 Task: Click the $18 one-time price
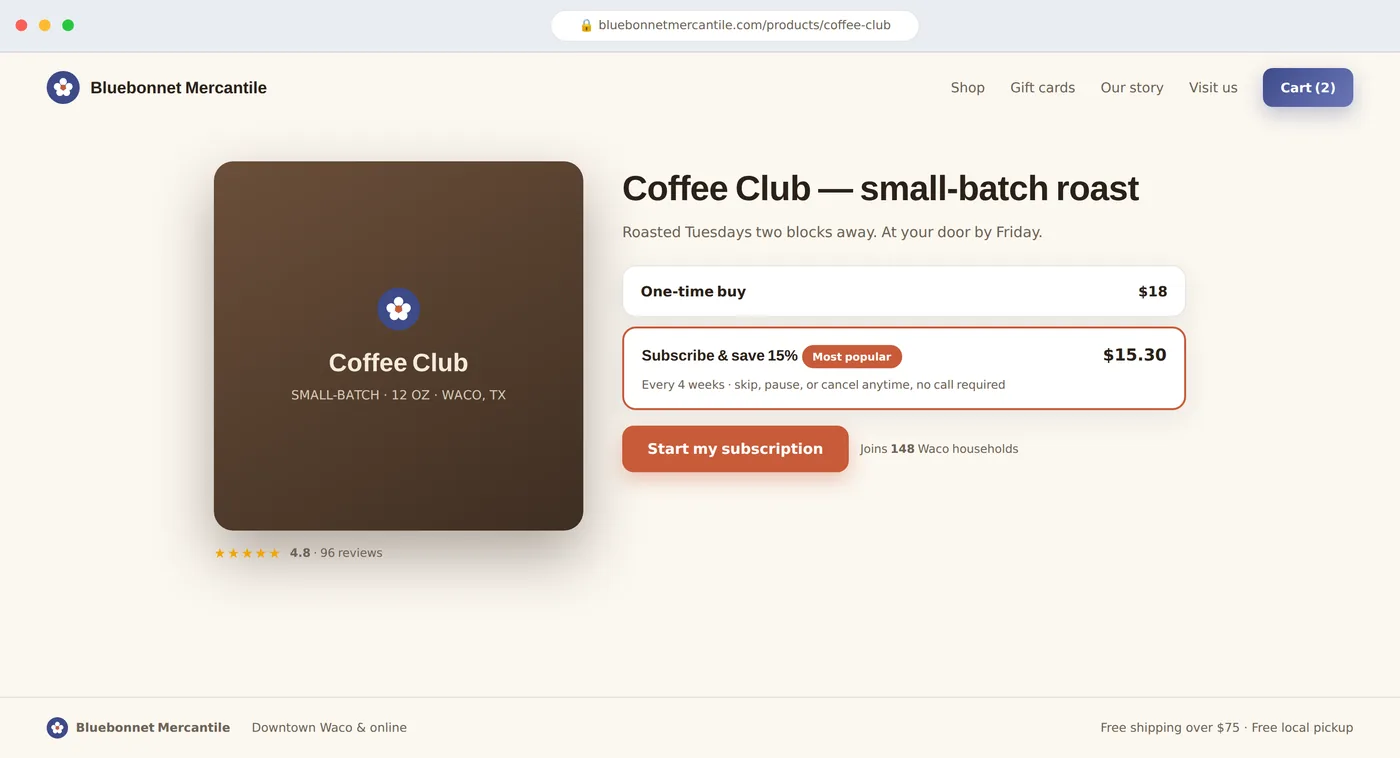point(1152,292)
